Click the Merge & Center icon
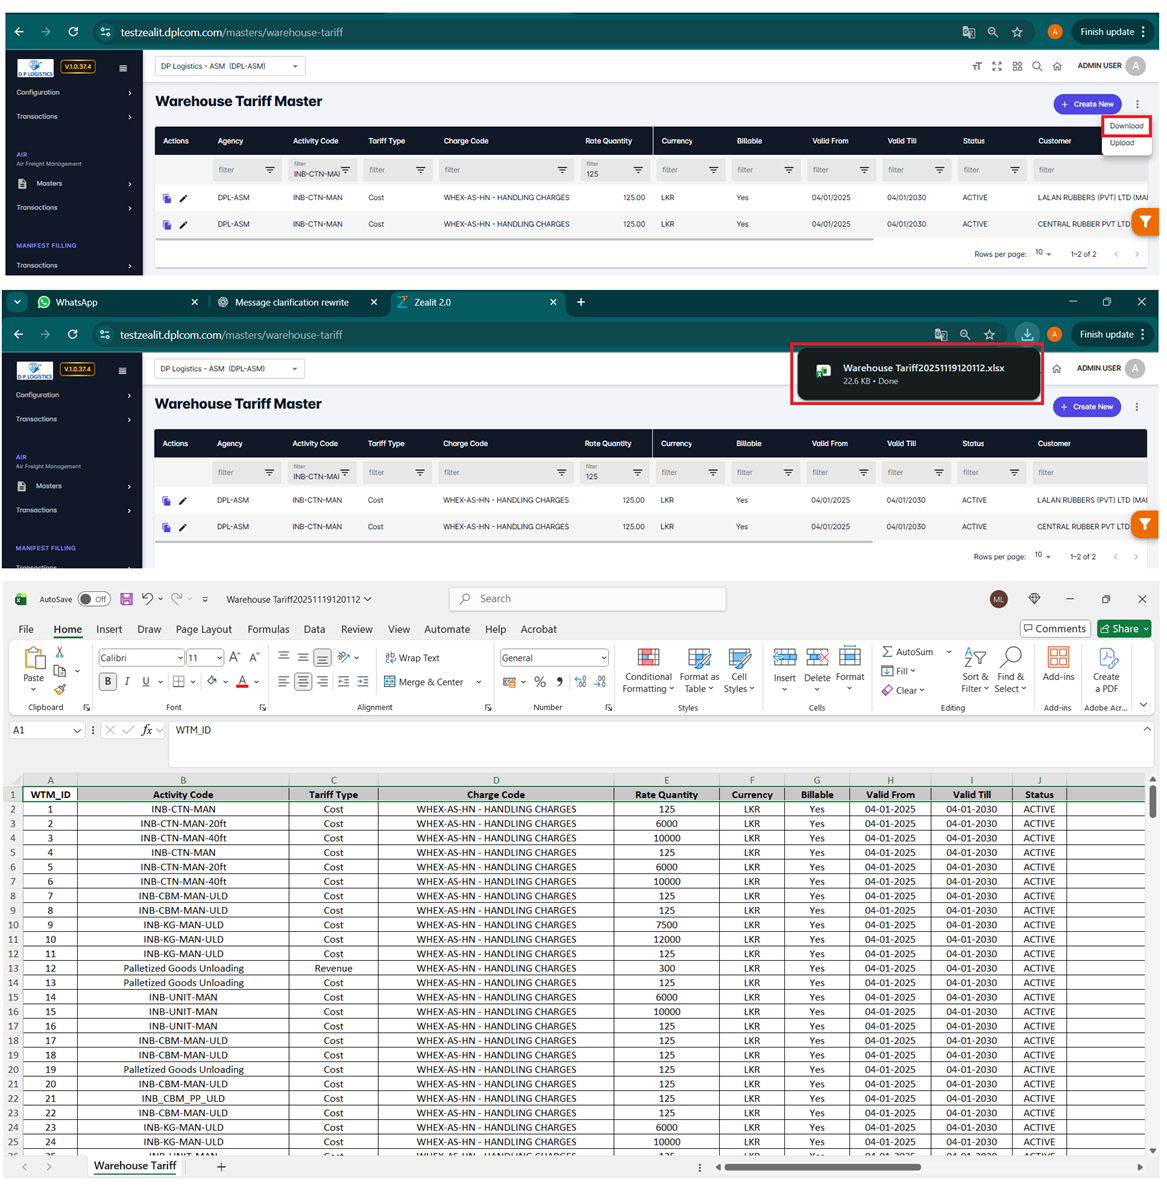This screenshot has width=1167, height=1191. (390, 682)
